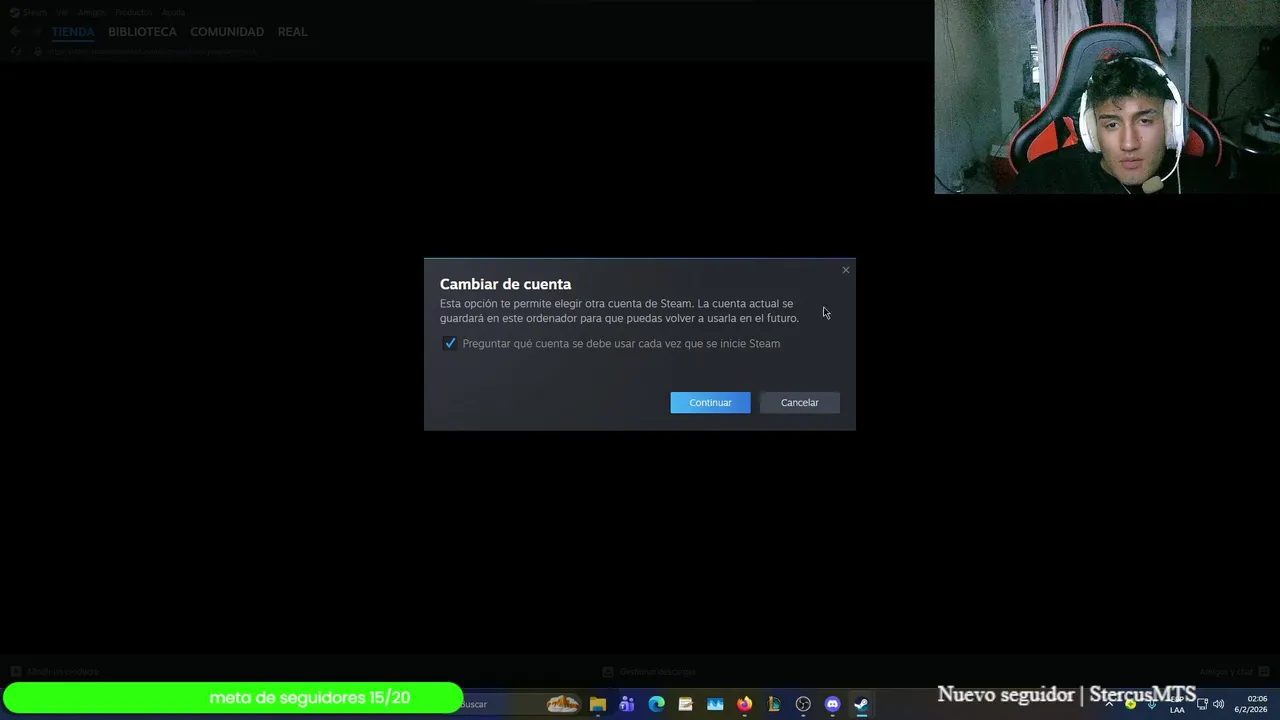Click the Cancelar button
Image resolution: width=1280 pixels, height=720 pixels.
[x=799, y=402]
